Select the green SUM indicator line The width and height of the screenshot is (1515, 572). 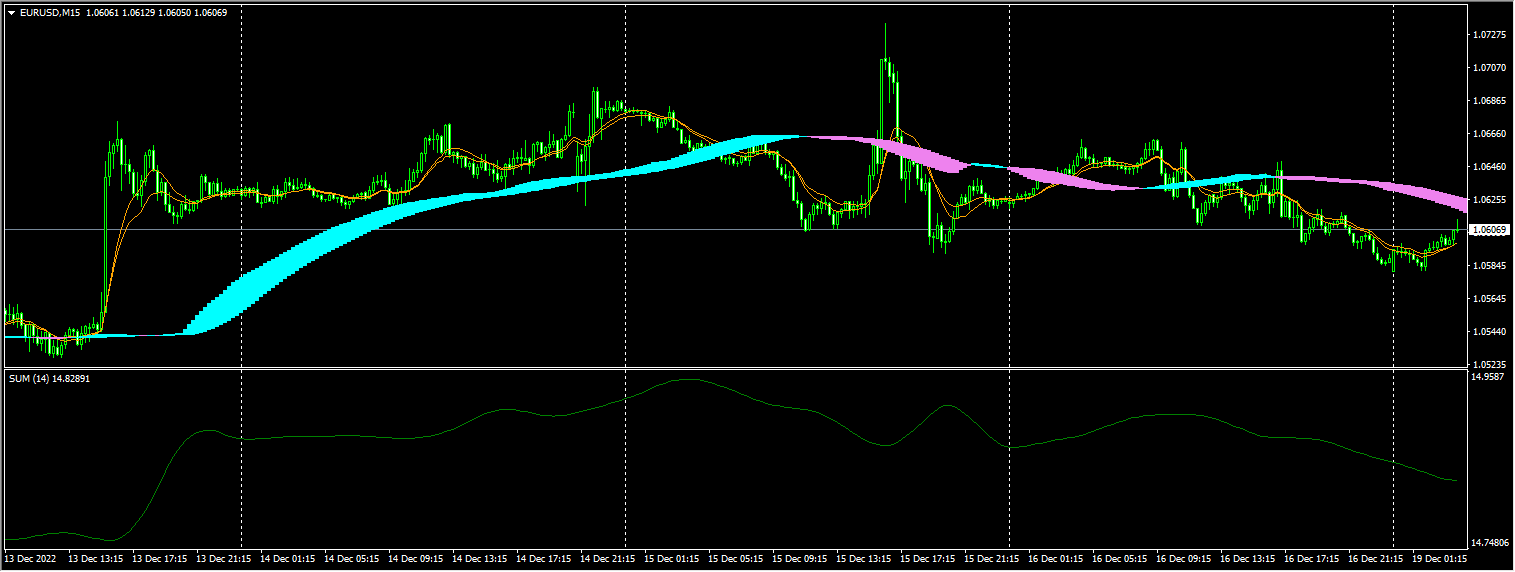click(700, 381)
